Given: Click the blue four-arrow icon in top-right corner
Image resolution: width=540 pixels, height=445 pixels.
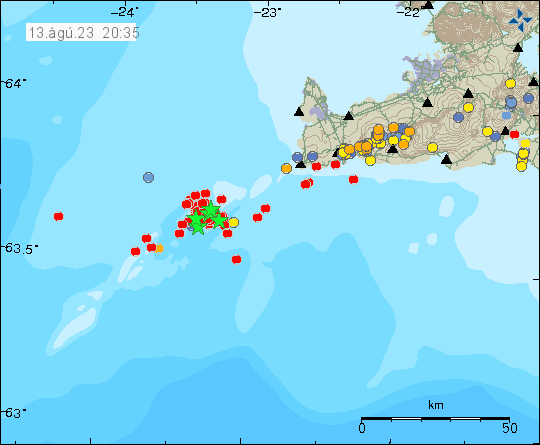Looking at the screenshot, I should pyautogui.click(x=520, y=20).
